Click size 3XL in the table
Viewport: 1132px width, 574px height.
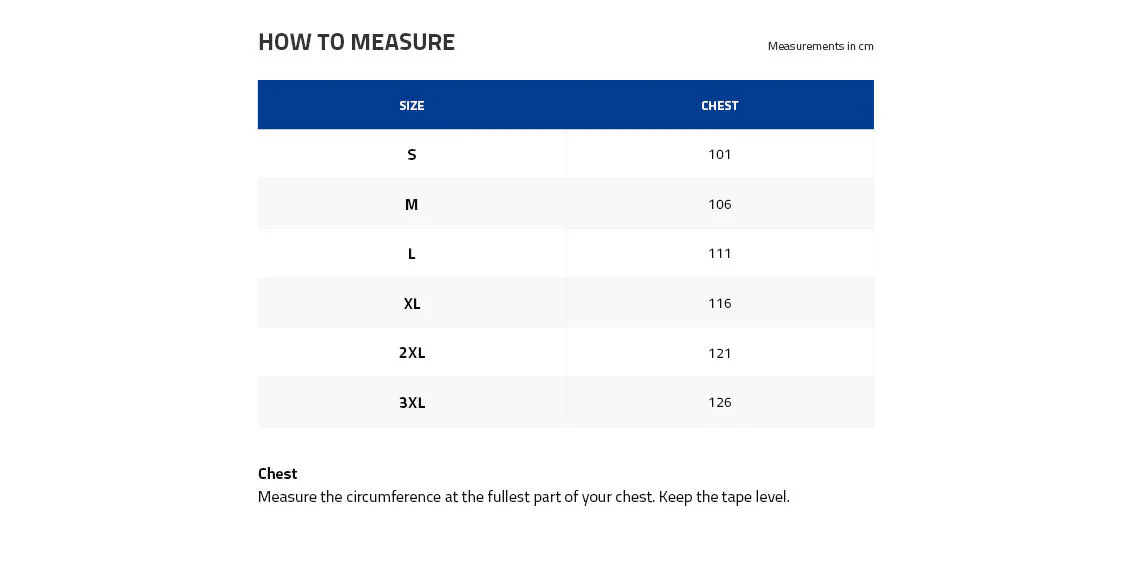click(x=412, y=402)
